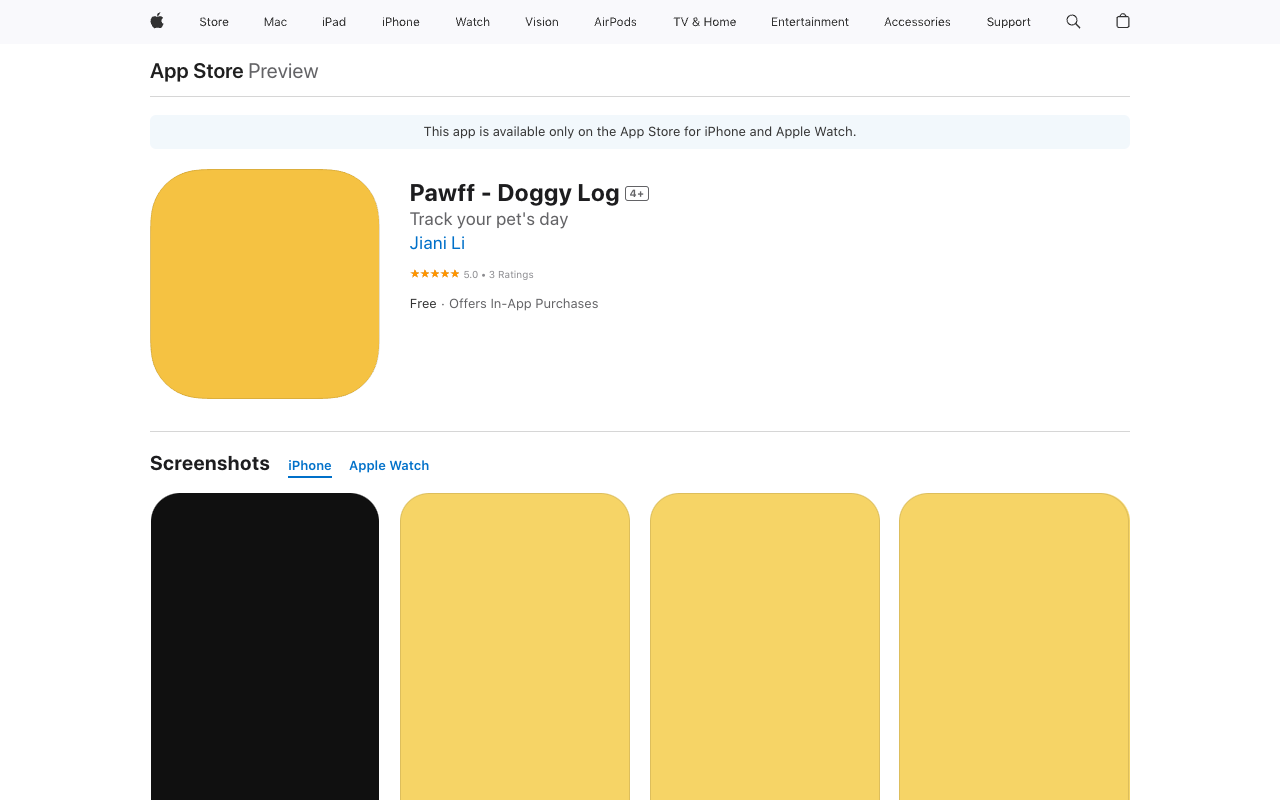Click the "Offers In-App Purchases" text

(524, 304)
